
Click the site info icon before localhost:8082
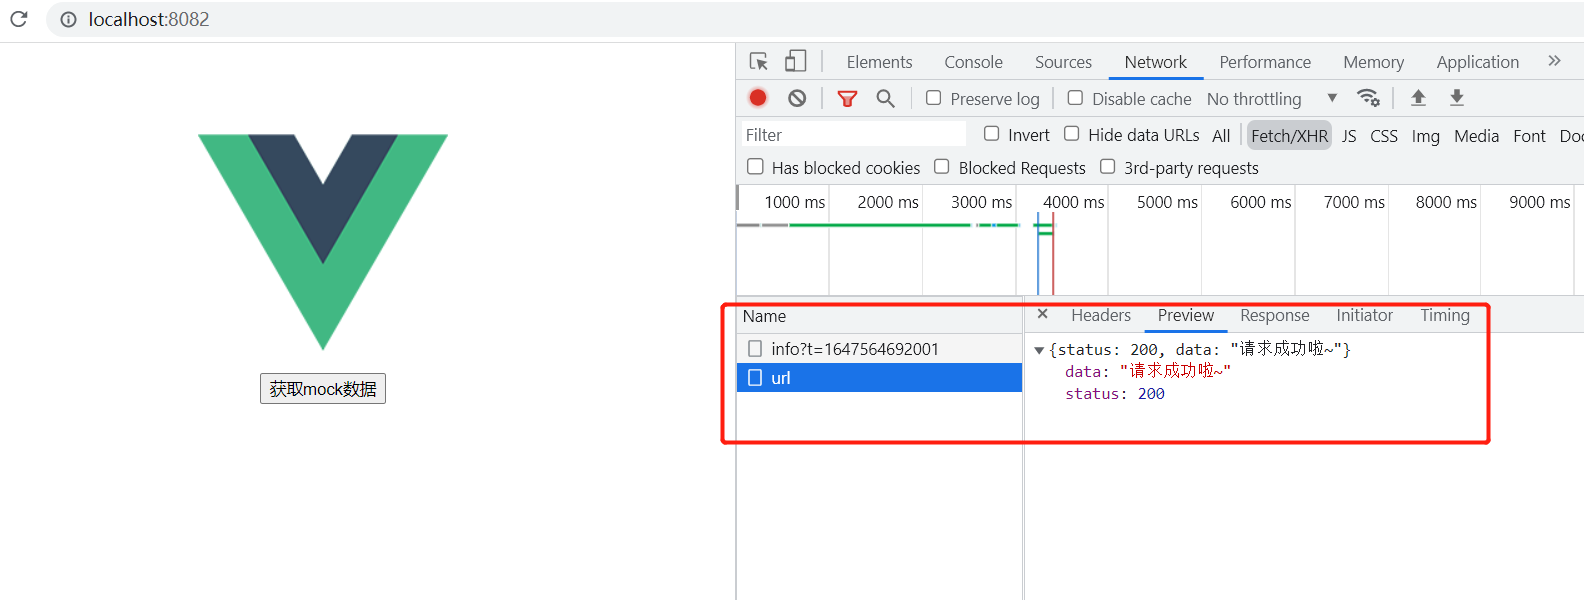point(68,19)
